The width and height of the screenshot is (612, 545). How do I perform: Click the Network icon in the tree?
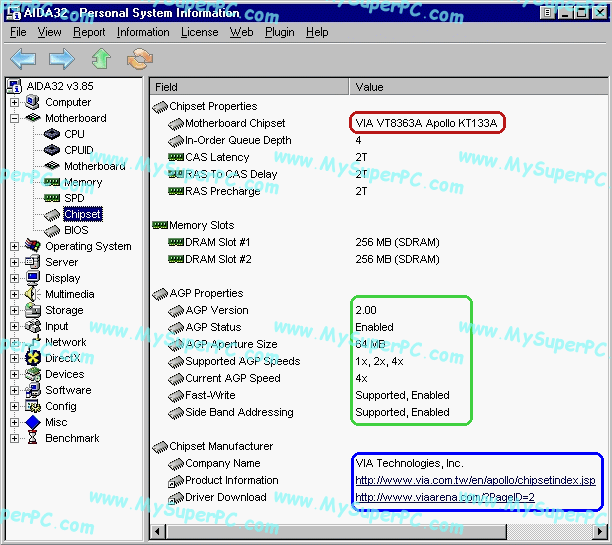(x=32, y=342)
